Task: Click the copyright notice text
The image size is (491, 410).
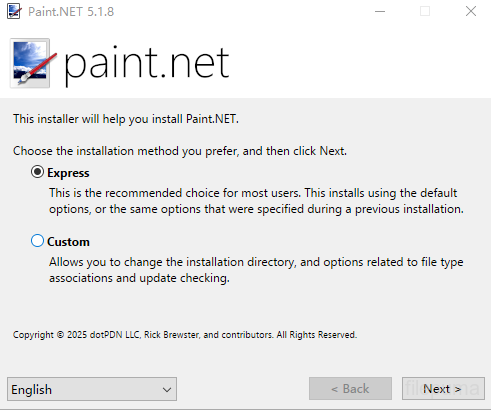Action: pyautogui.click(x=185, y=335)
